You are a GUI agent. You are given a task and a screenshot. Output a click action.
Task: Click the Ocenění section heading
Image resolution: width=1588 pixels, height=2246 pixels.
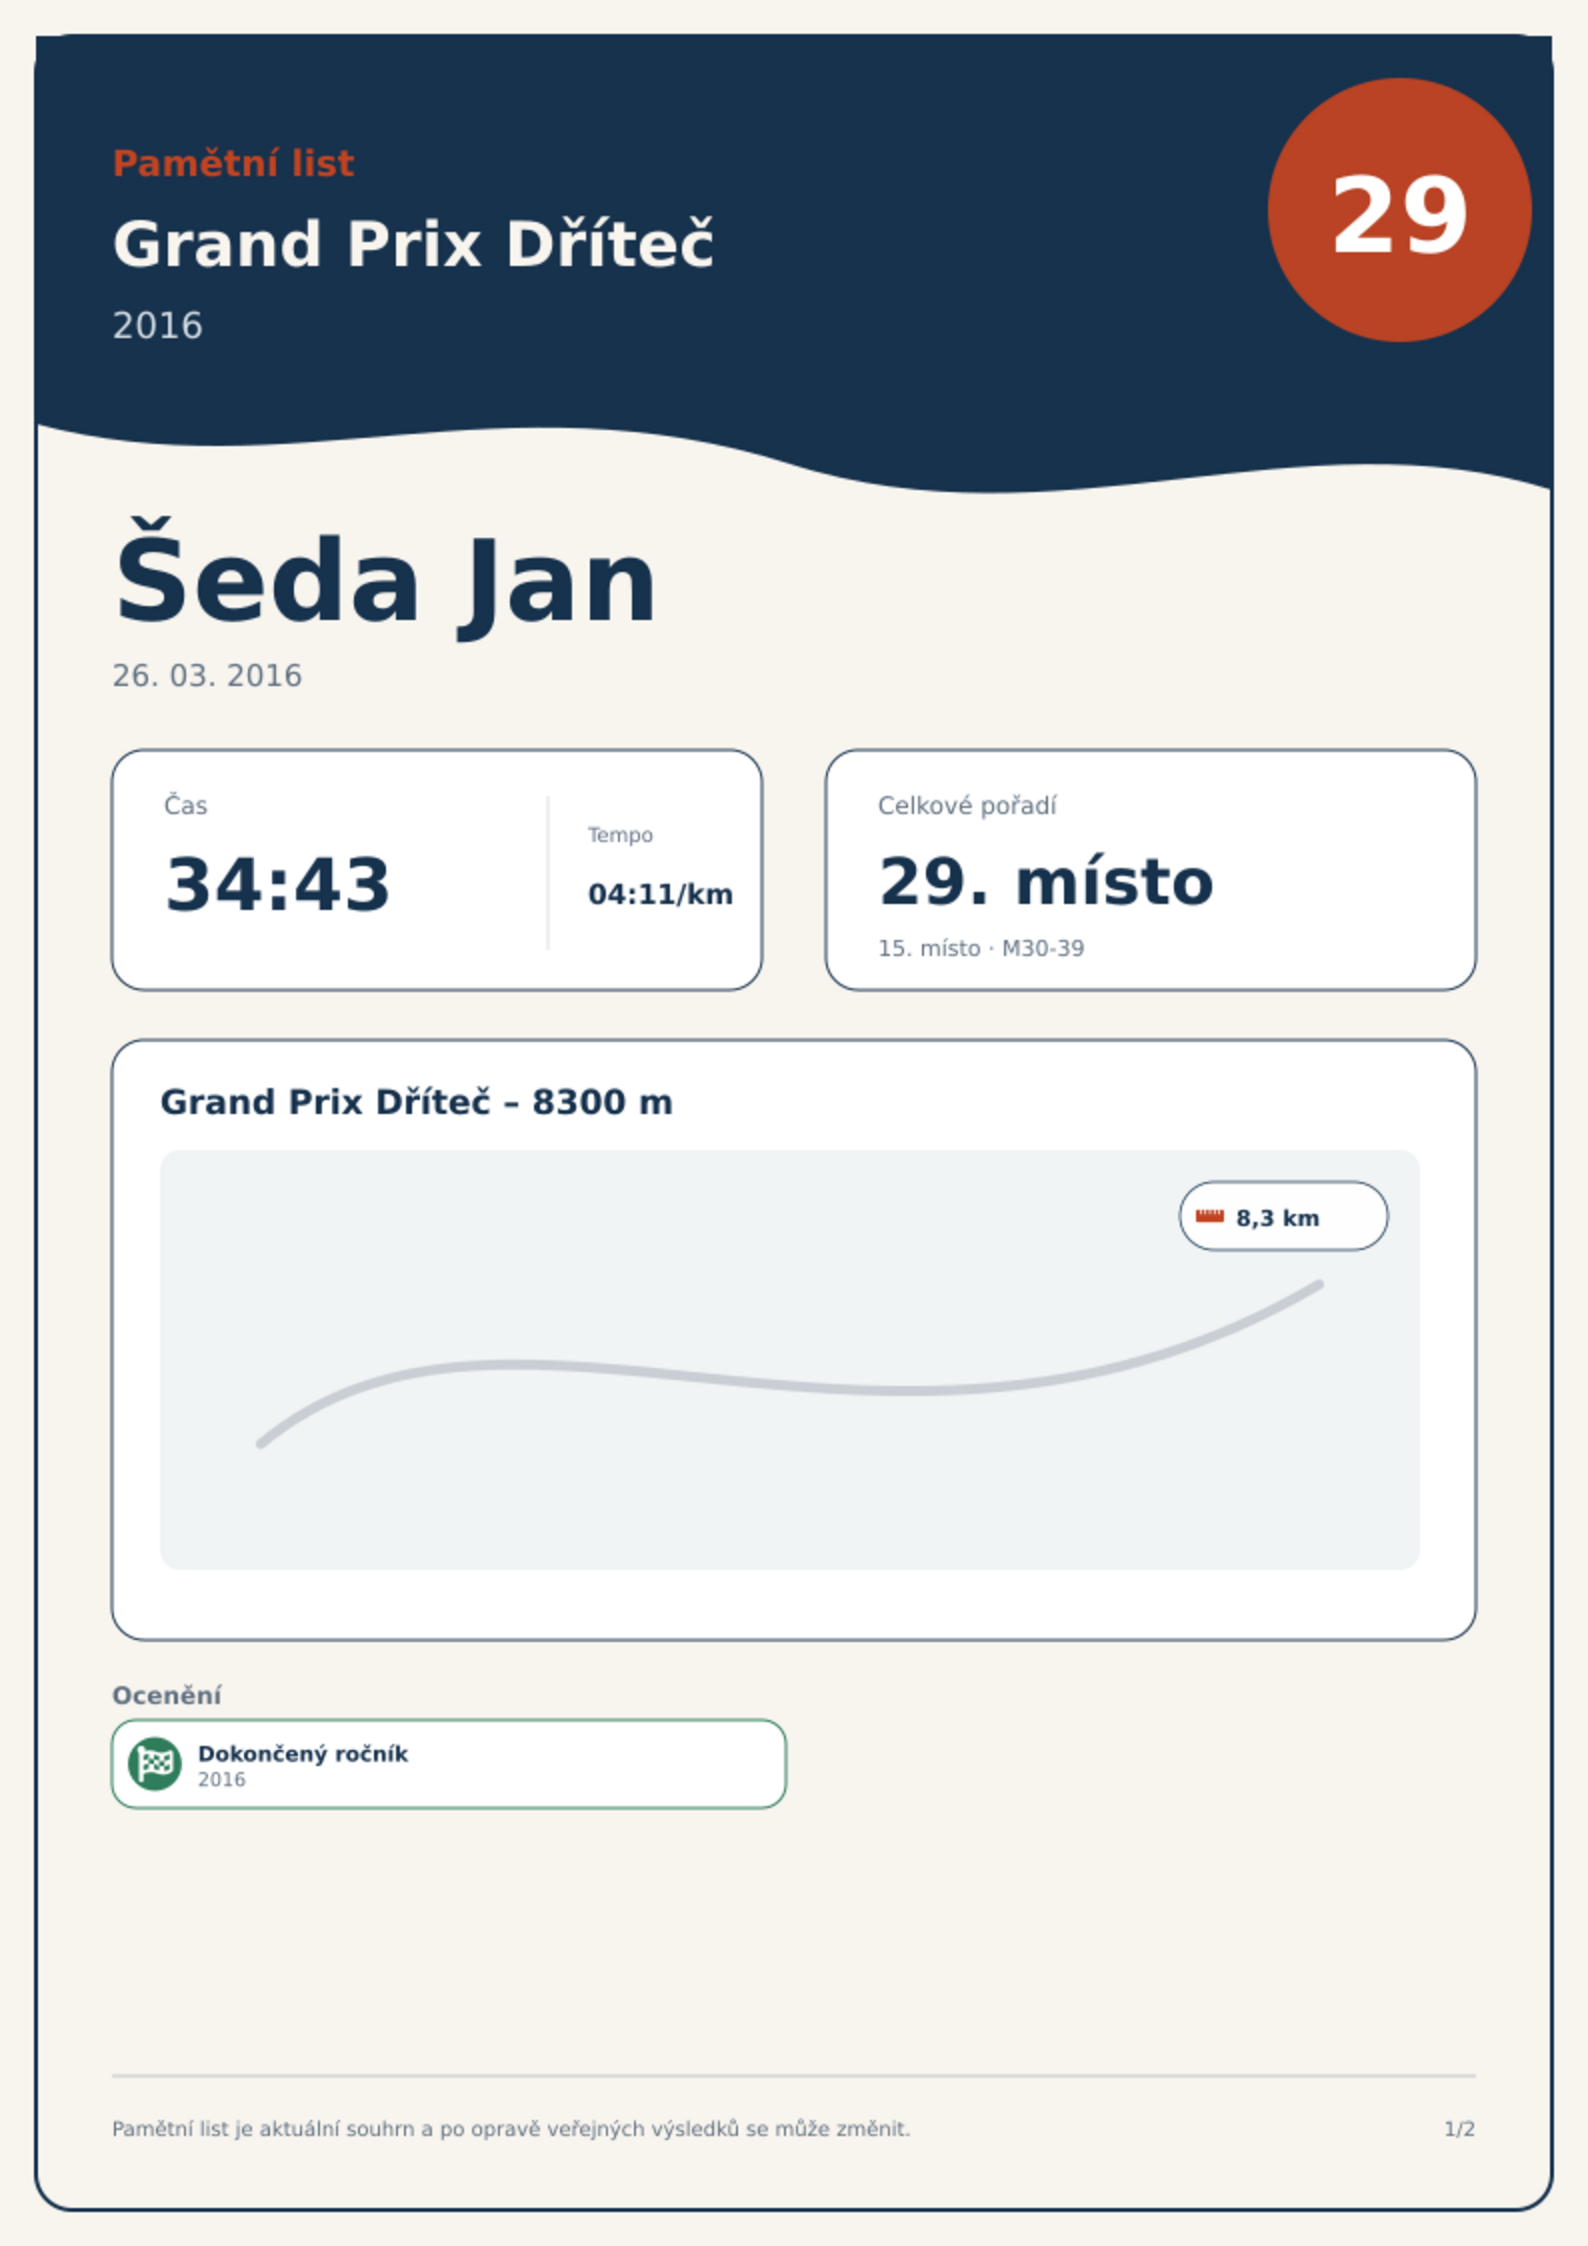[x=167, y=1695]
